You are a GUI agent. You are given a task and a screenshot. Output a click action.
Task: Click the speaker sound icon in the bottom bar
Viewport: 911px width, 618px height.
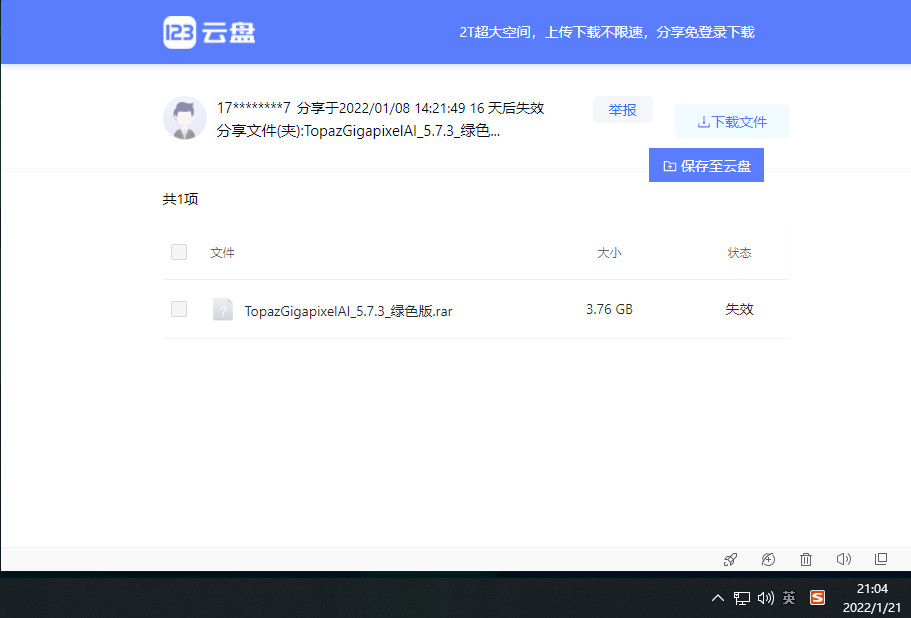844,559
